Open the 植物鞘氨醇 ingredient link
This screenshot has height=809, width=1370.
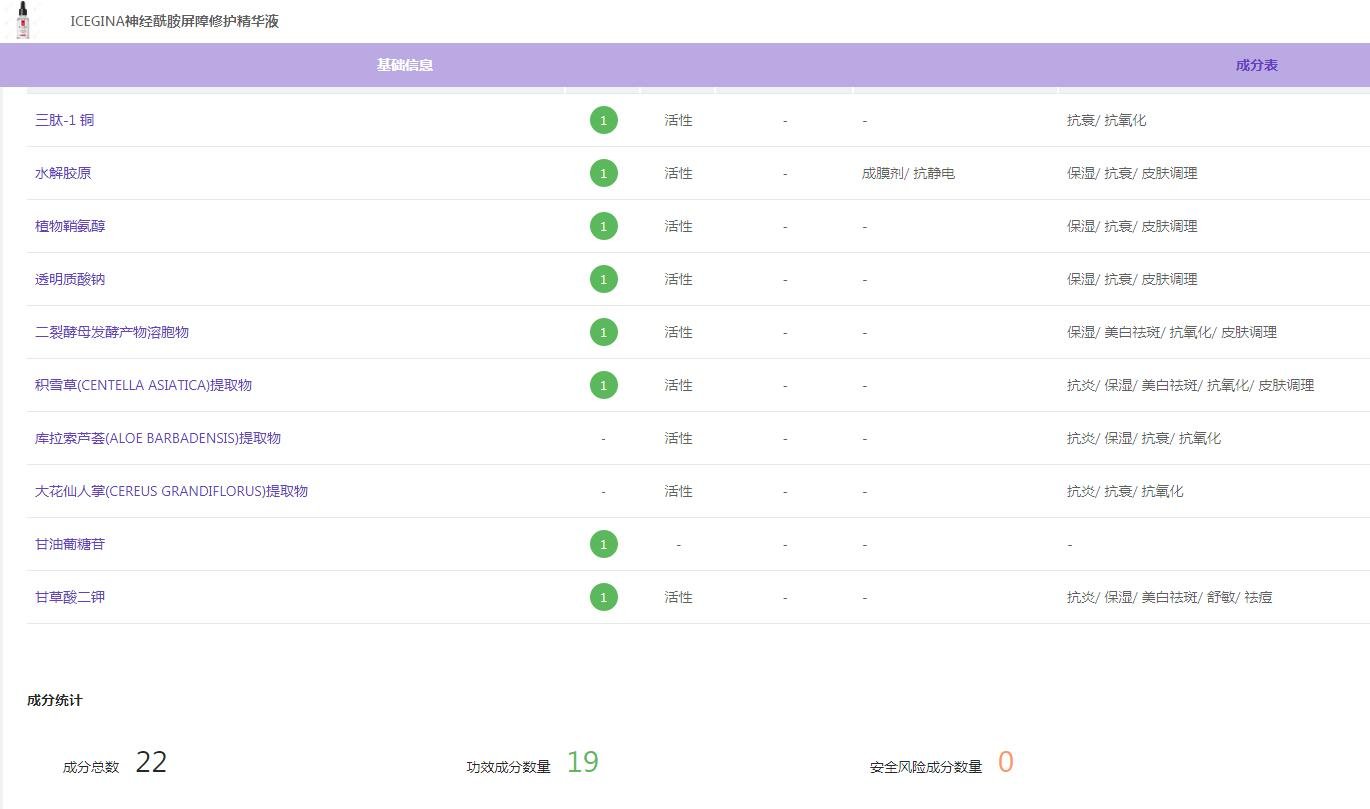click(x=70, y=226)
